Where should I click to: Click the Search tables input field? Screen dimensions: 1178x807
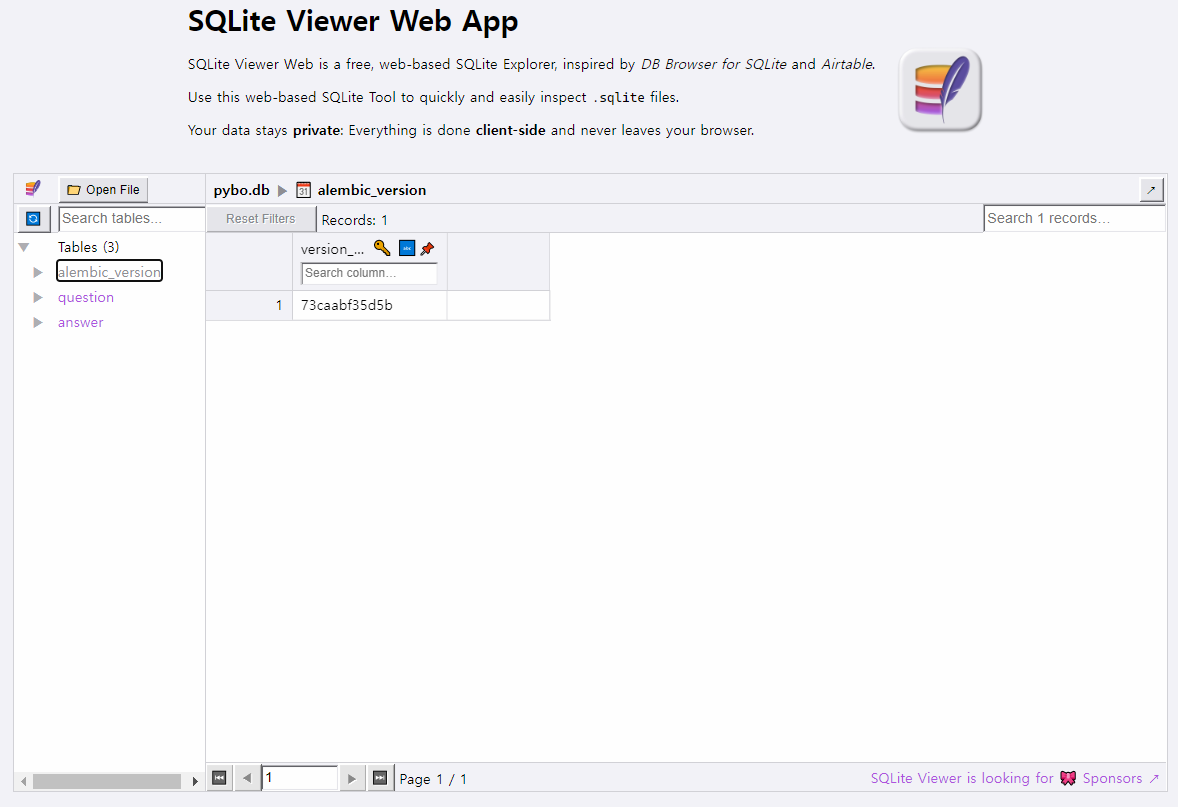tap(131, 218)
